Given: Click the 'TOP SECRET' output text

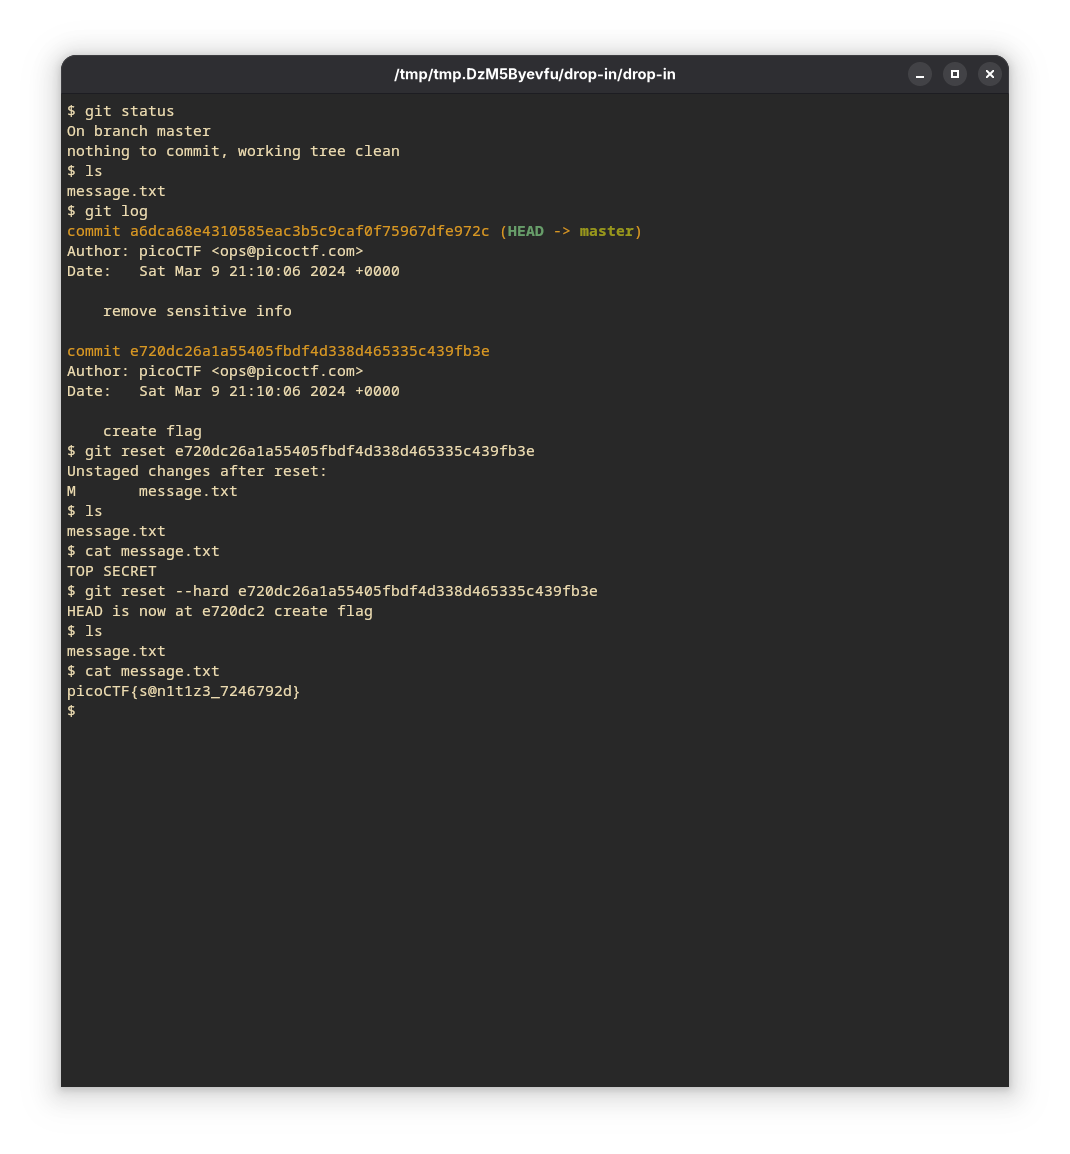Looking at the screenshot, I should pos(111,571).
